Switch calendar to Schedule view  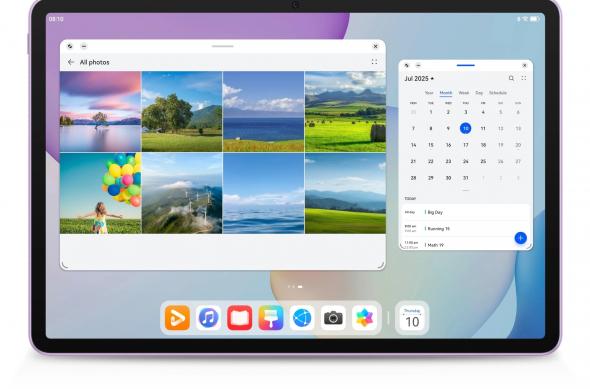[x=498, y=93]
